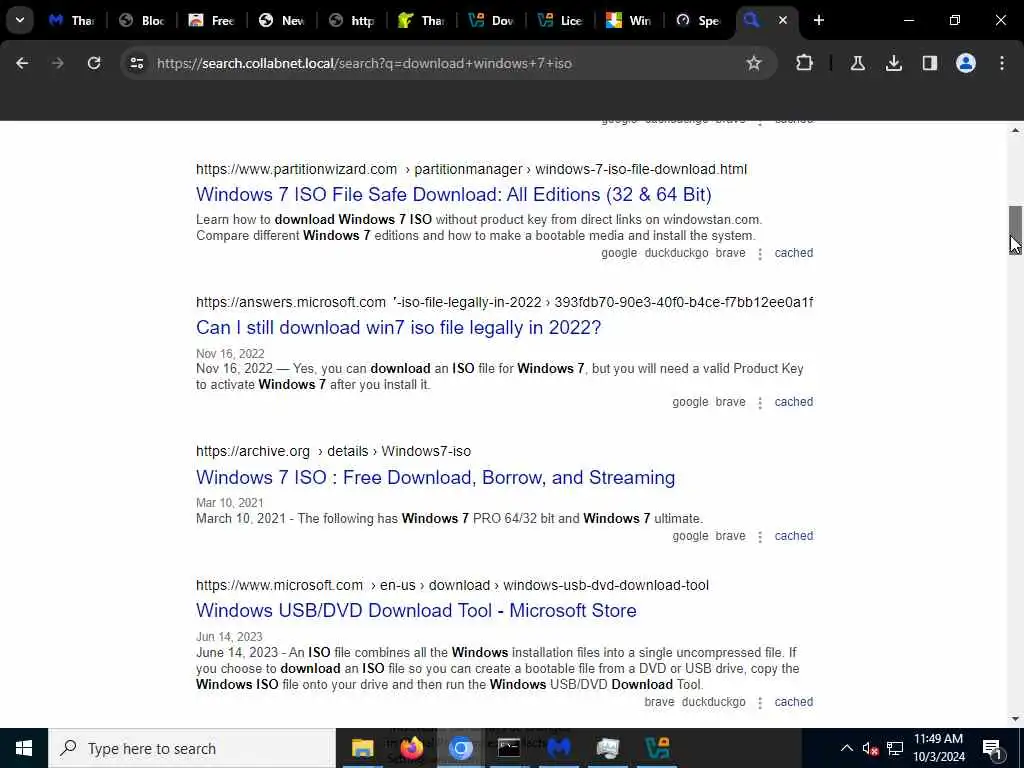The image size is (1024, 768).
Task: Click the scrollbar up arrow
Action: [1015, 130]
